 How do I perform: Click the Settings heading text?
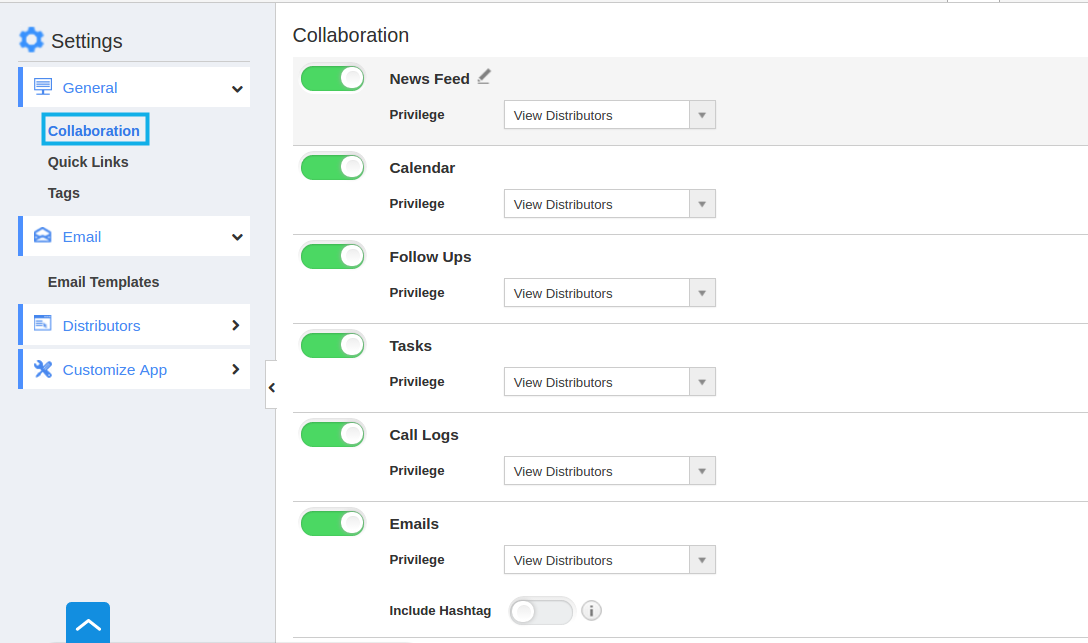coord(87,41)
